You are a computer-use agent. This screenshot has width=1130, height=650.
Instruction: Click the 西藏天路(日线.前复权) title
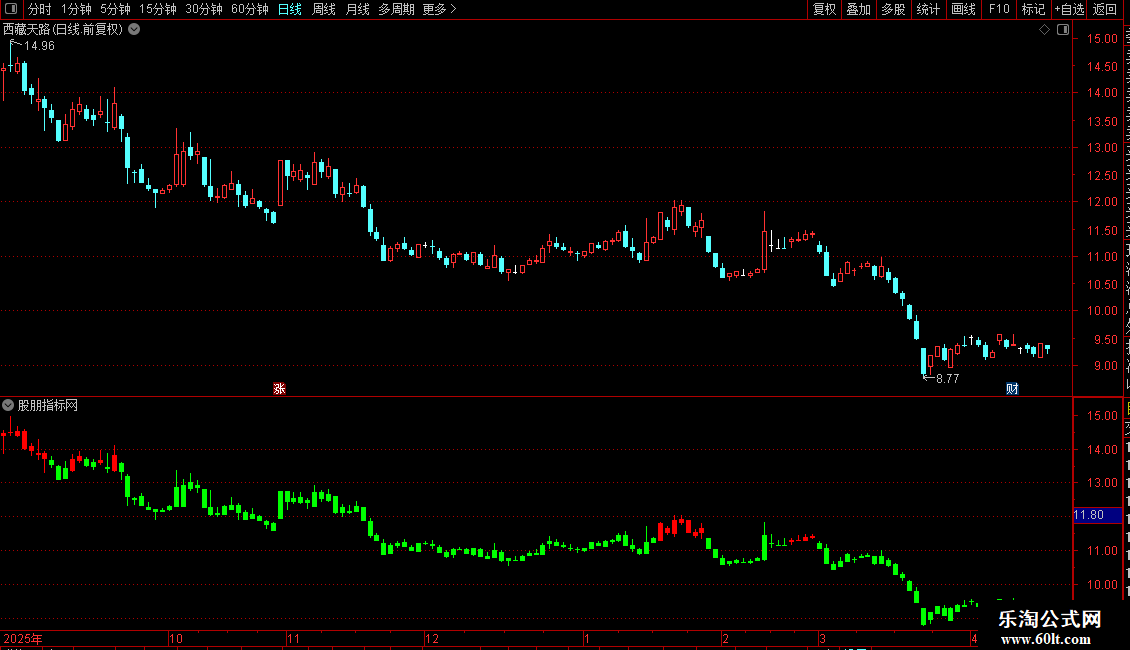[63, 30]
